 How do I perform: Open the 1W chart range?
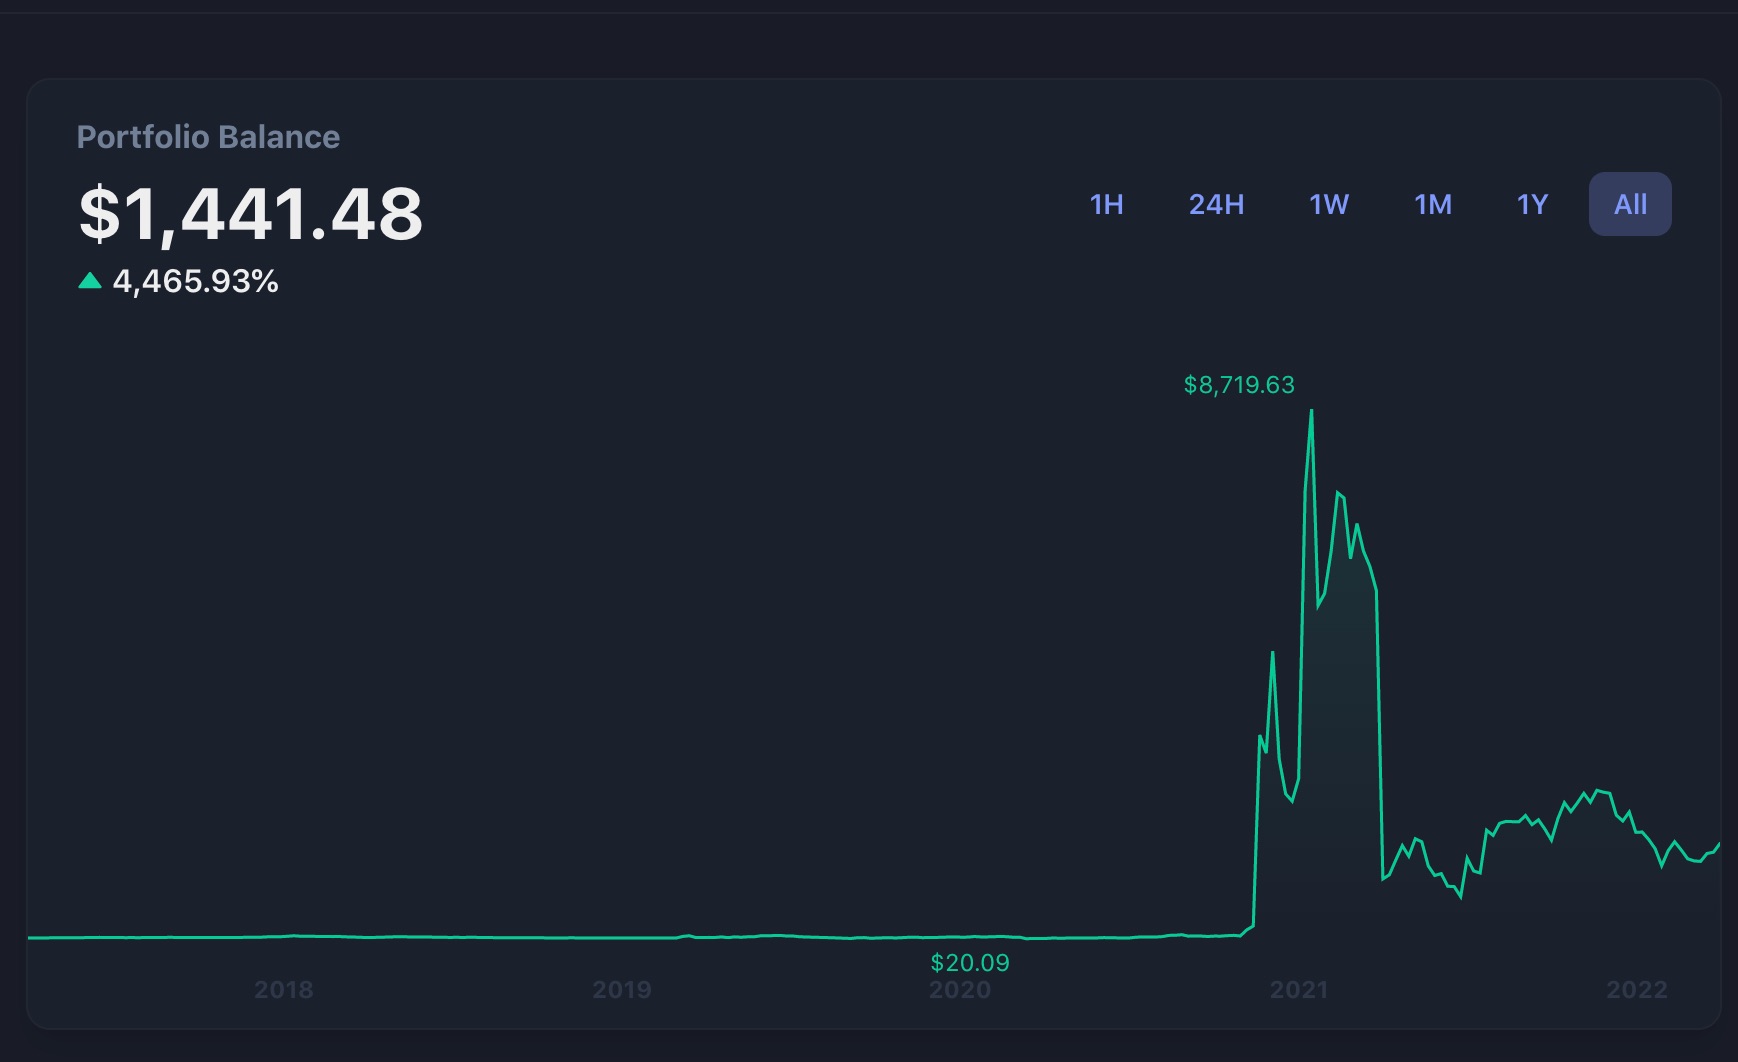pyautogui.click(x=1329, y=204)
